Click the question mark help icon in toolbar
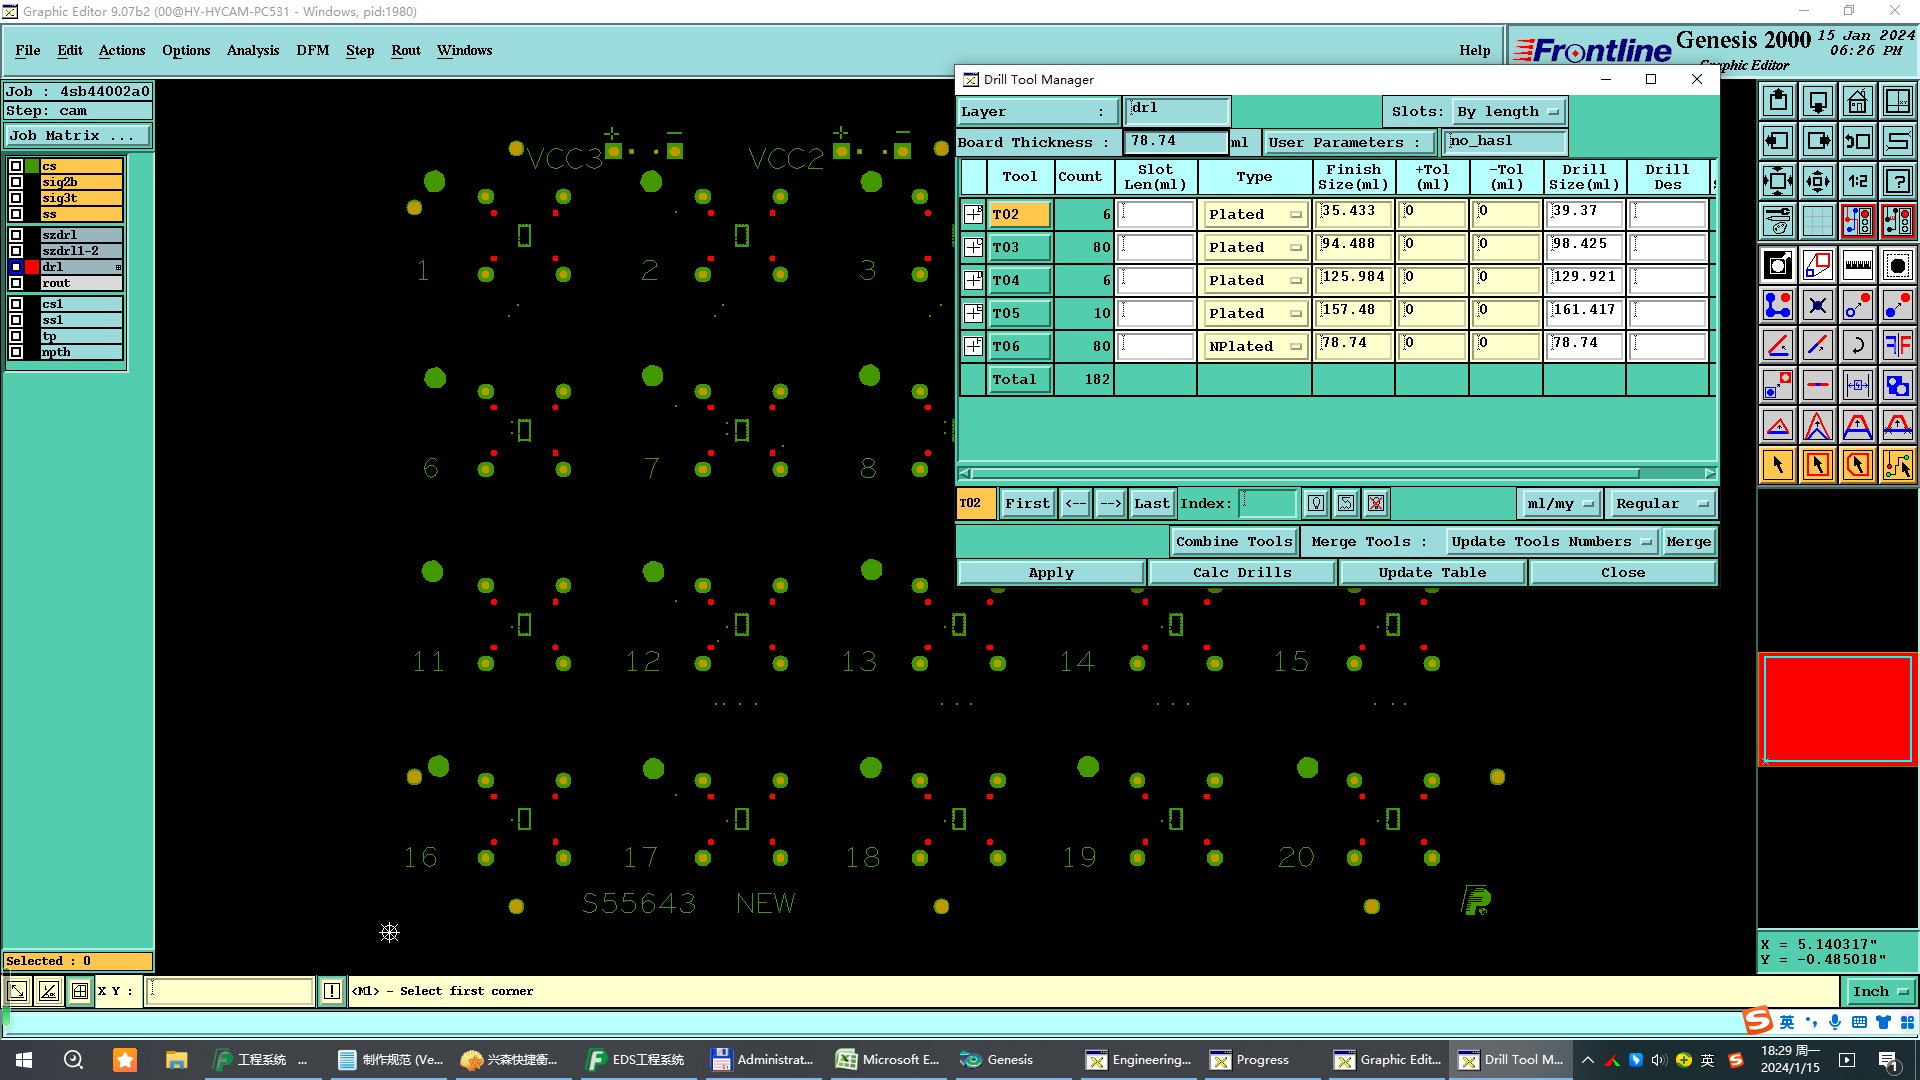 tap(1897, 181)
